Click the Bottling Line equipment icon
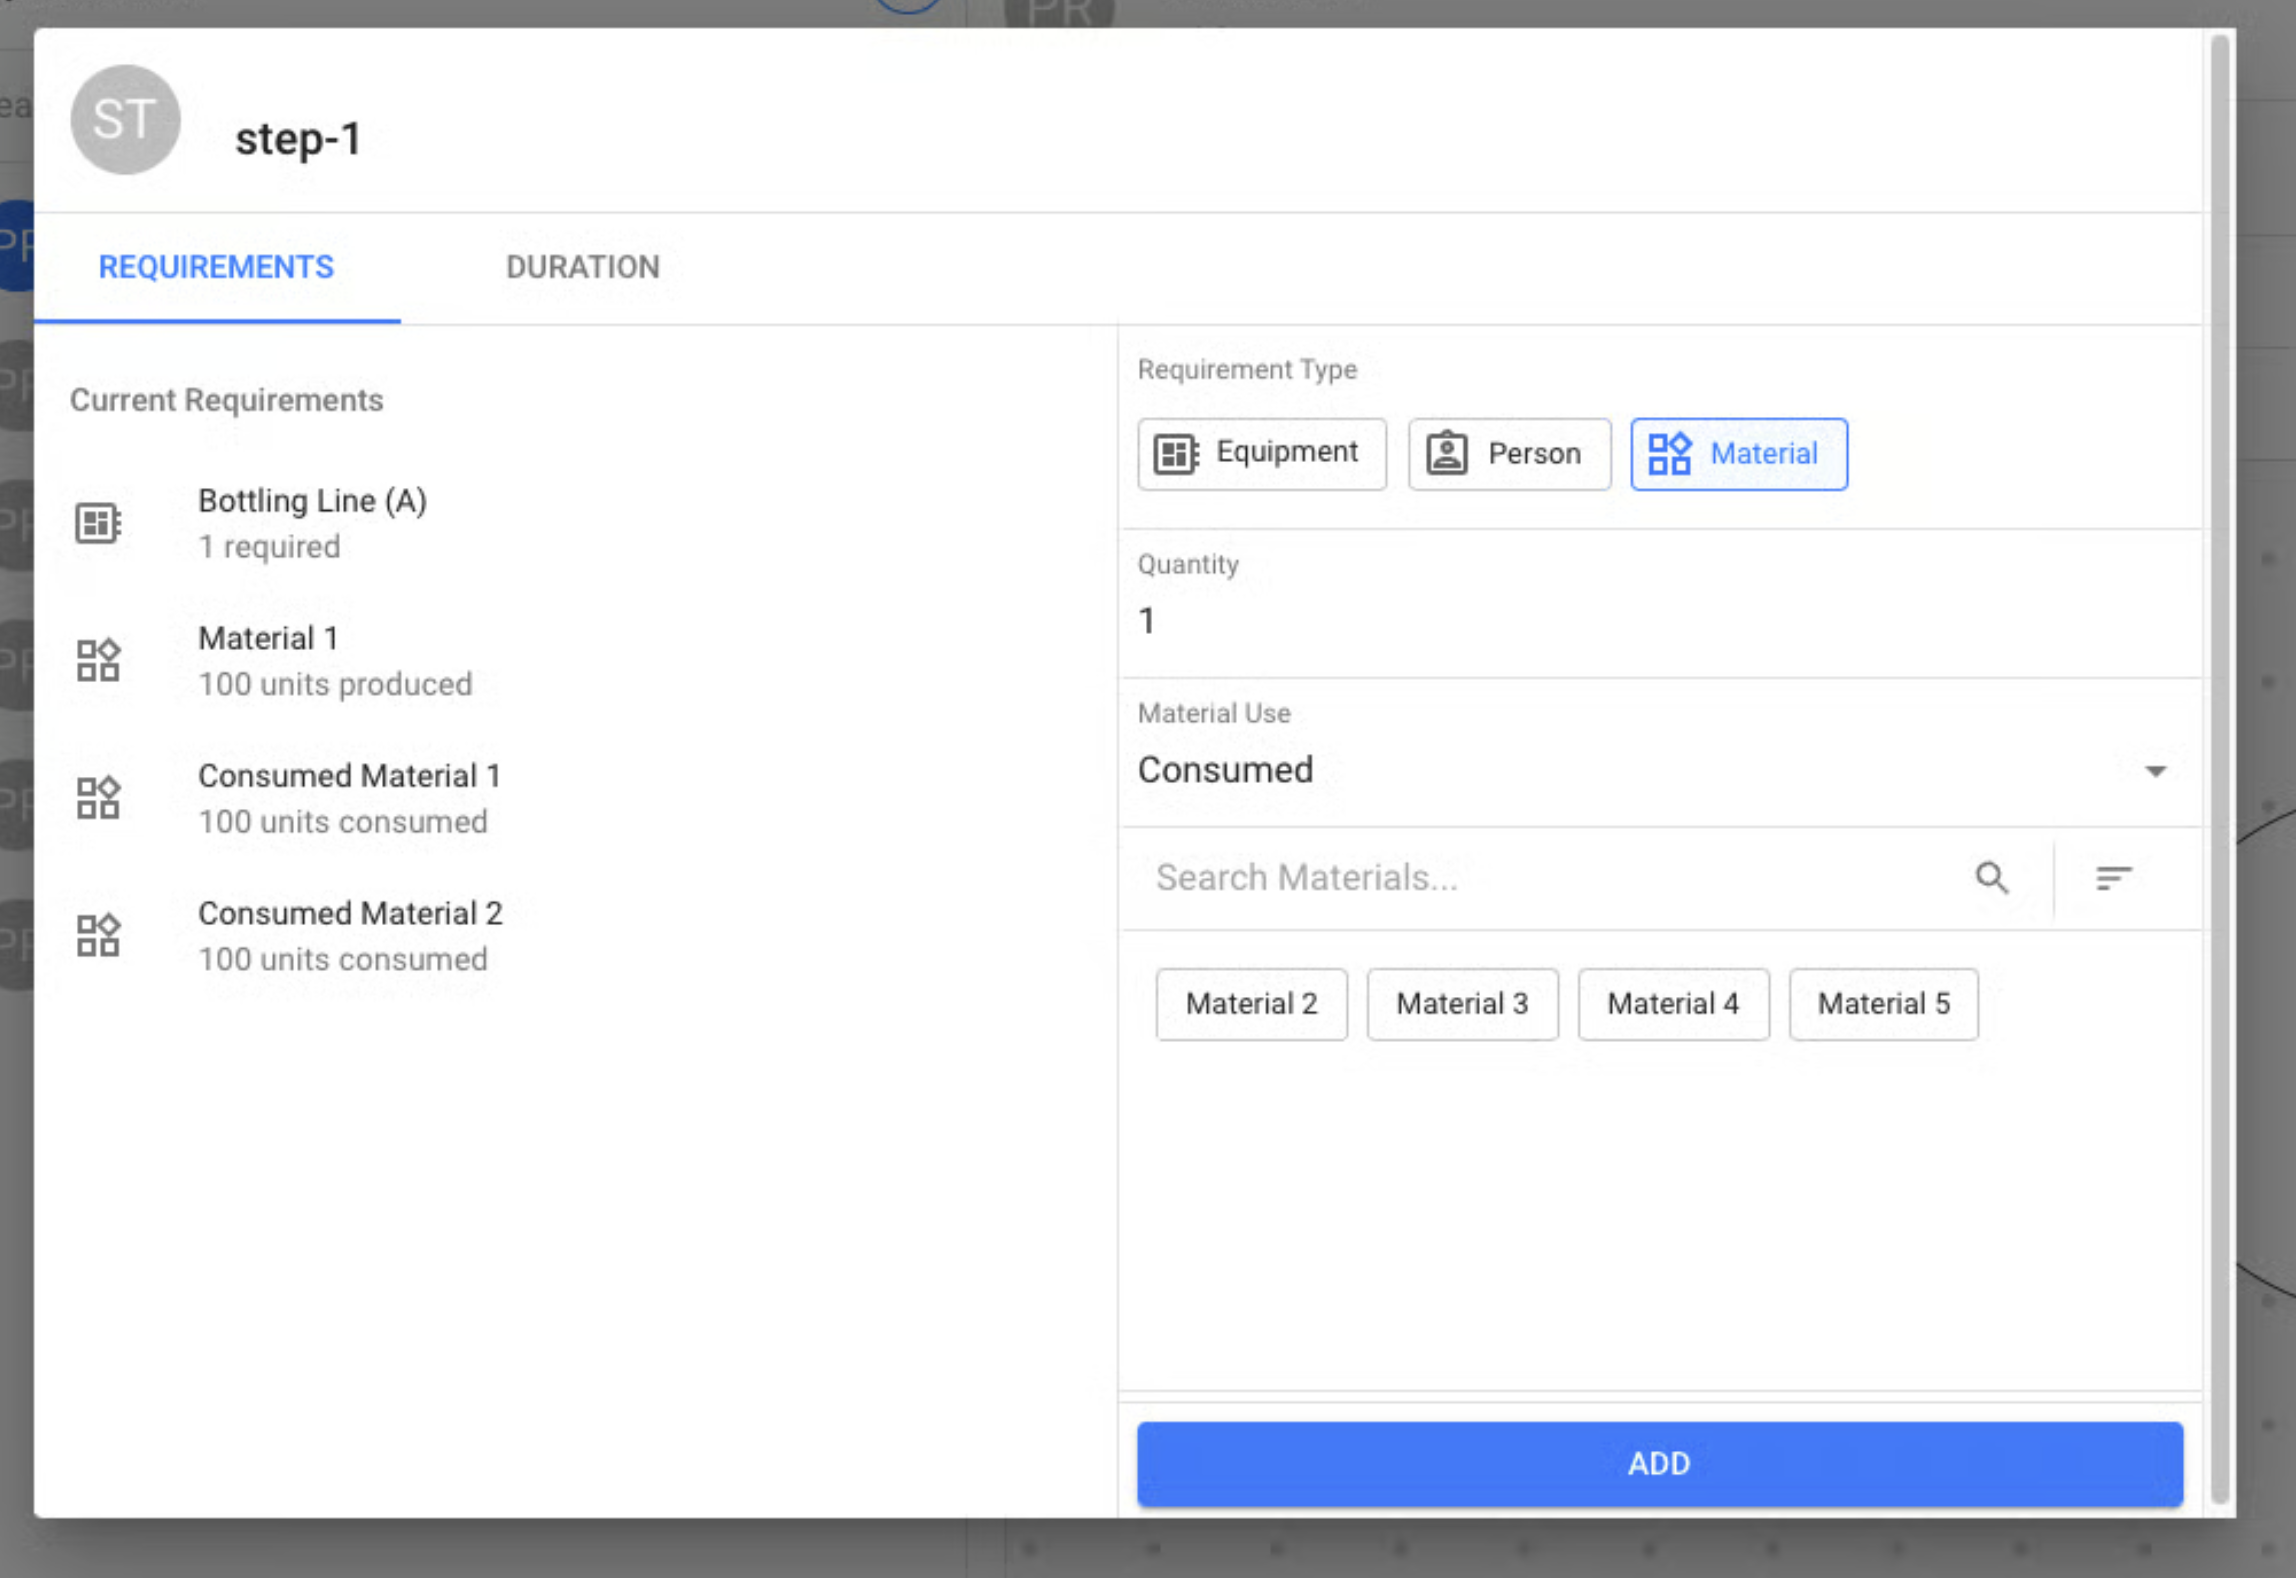 click(x=98, y=523)
